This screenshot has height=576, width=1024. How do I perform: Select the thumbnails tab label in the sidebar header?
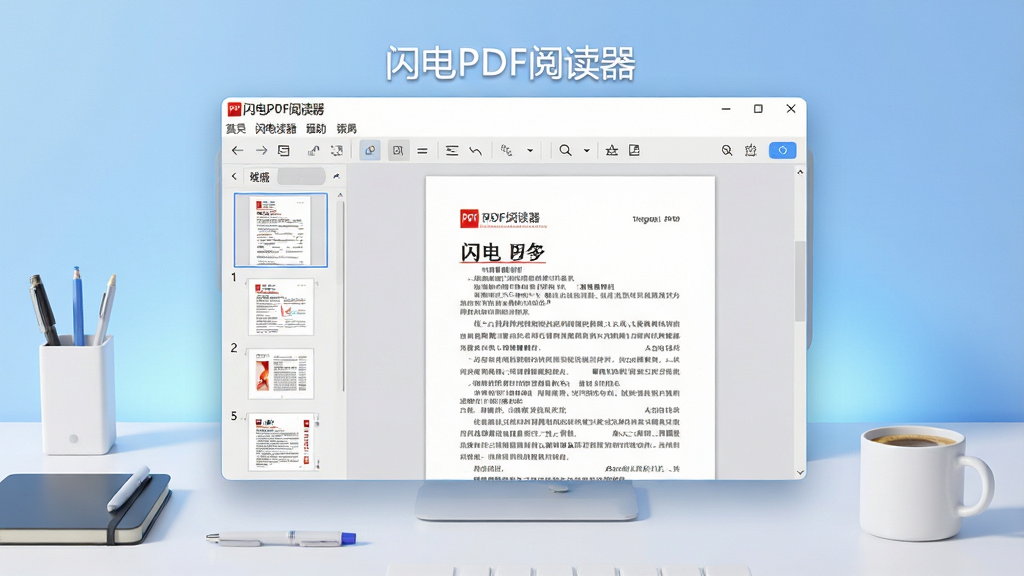point(259,177)
